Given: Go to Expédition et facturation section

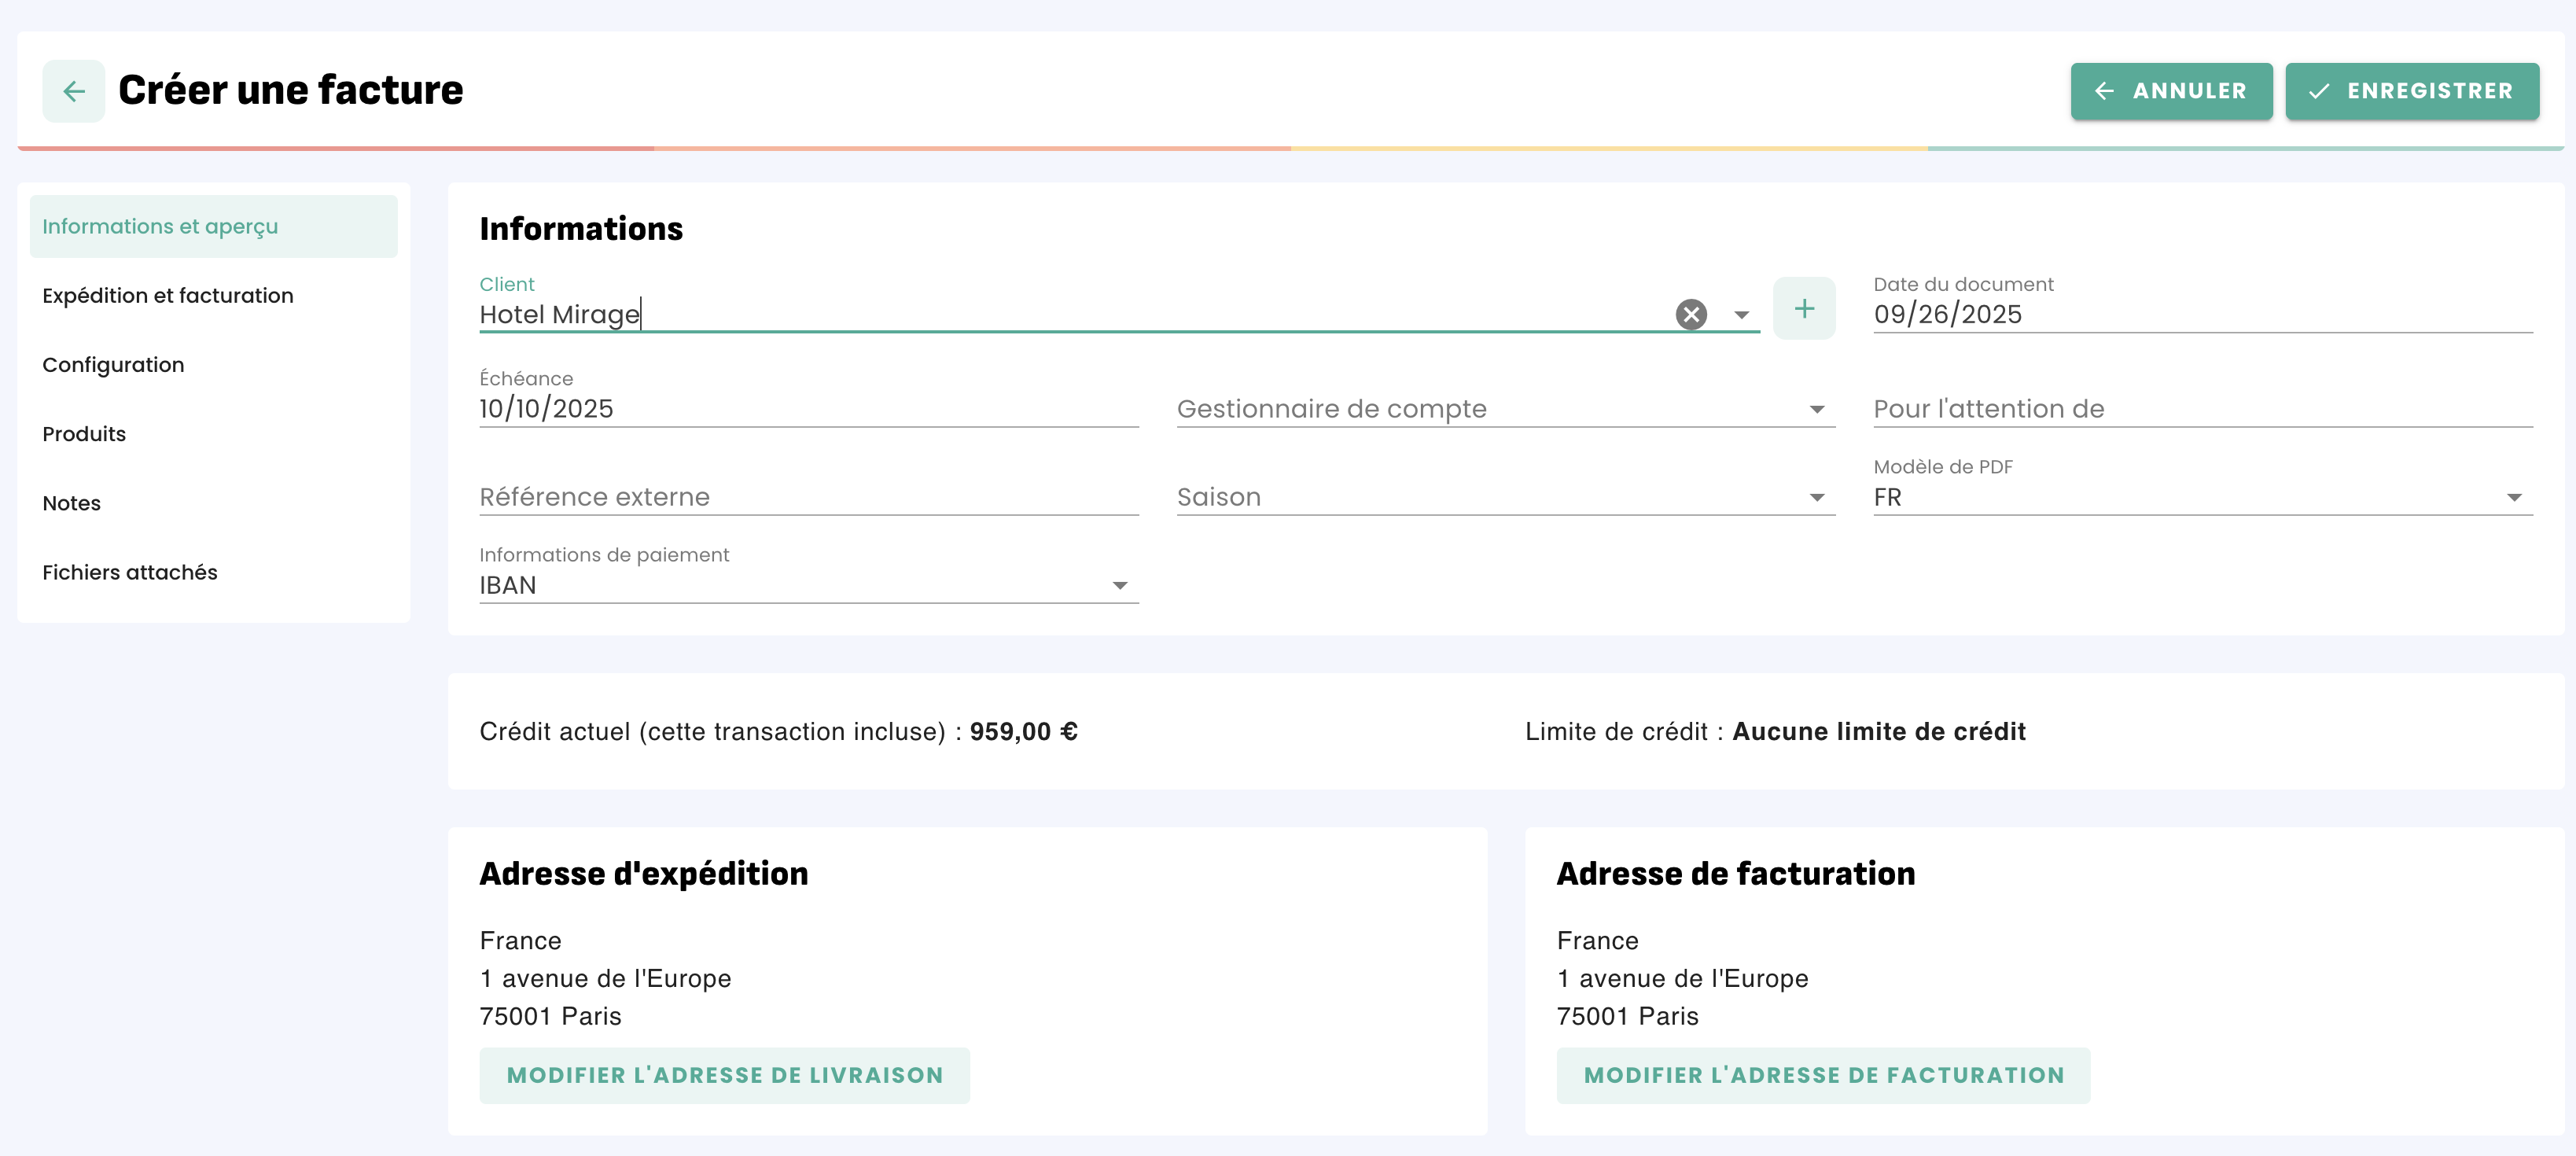Looking at the screenshot, I should tap(168, 295).
